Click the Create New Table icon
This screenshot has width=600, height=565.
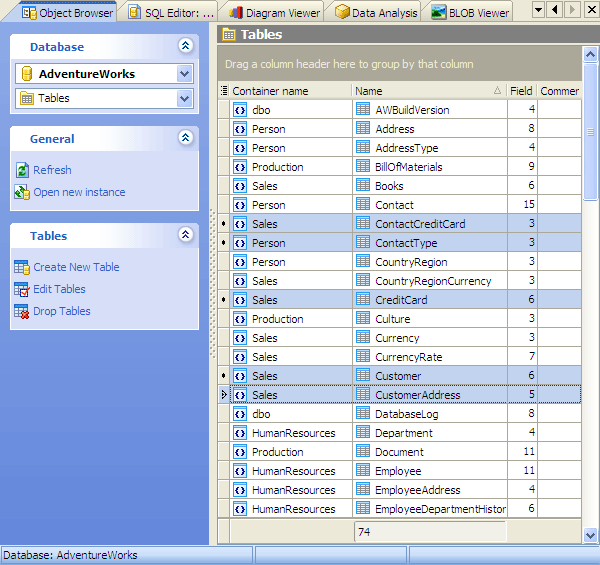point(22,267)
